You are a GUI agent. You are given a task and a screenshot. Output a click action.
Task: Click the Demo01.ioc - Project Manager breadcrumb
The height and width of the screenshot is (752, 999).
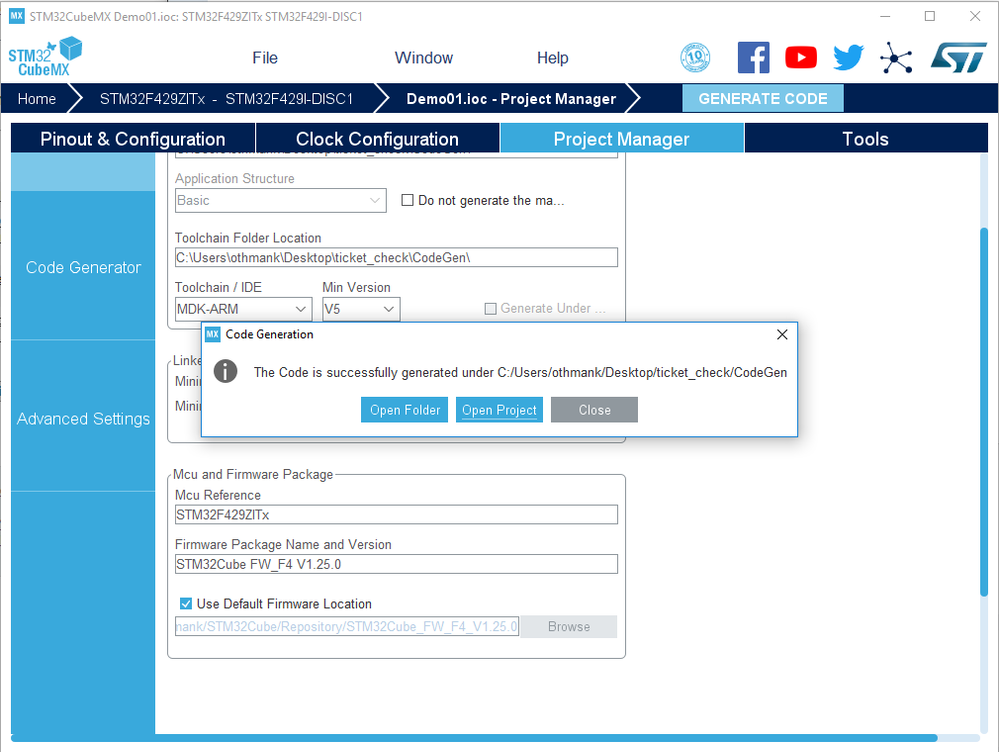(x=511, y=99)
